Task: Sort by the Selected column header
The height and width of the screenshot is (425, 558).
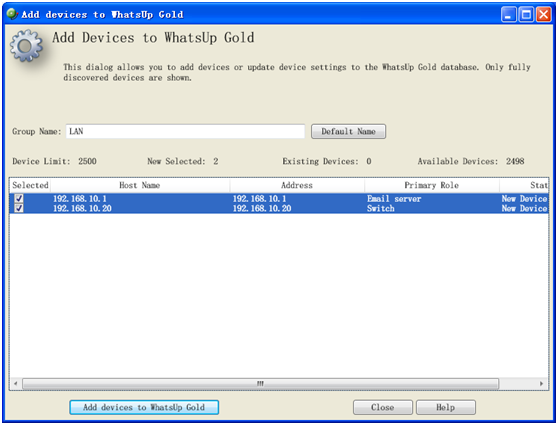Action: point(30,185)
